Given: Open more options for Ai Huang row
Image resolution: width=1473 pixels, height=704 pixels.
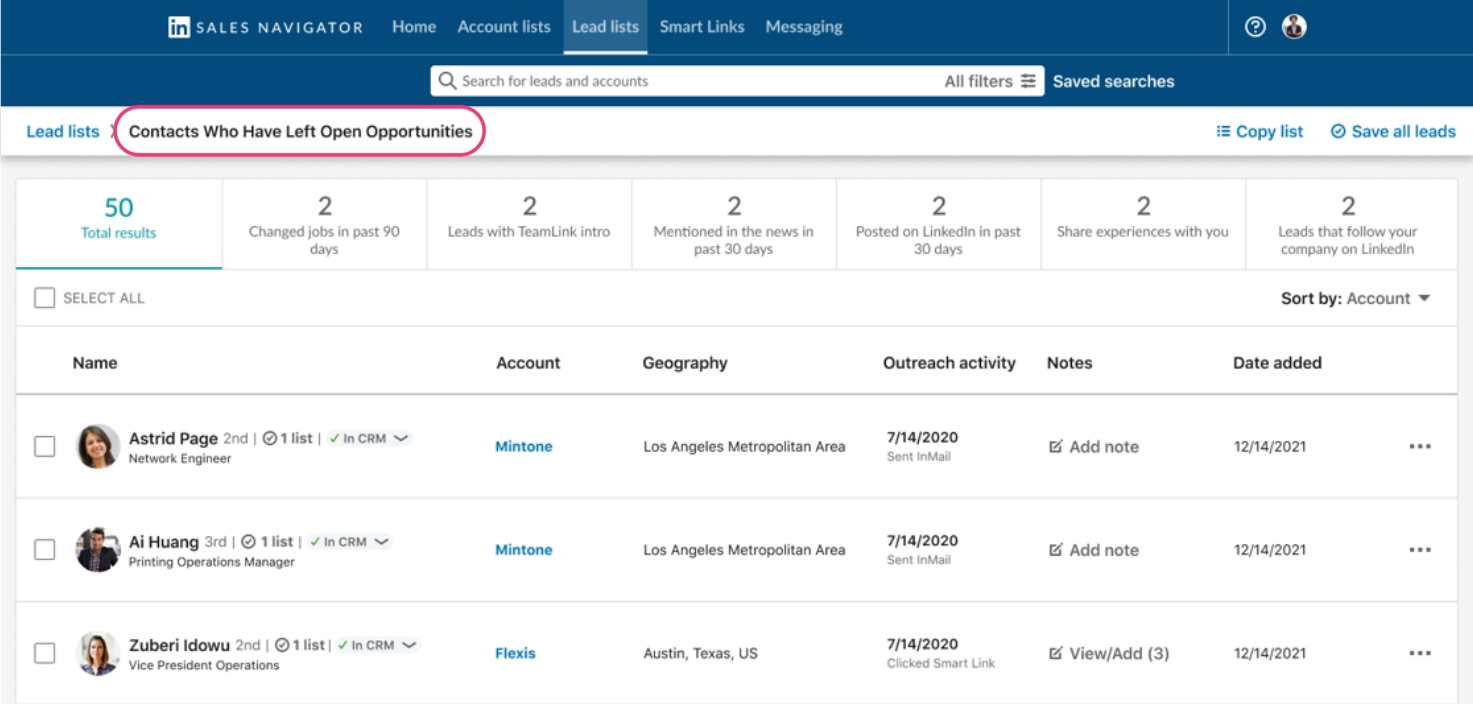Looking at the screenshot, I should click(x=1420, y=550).
